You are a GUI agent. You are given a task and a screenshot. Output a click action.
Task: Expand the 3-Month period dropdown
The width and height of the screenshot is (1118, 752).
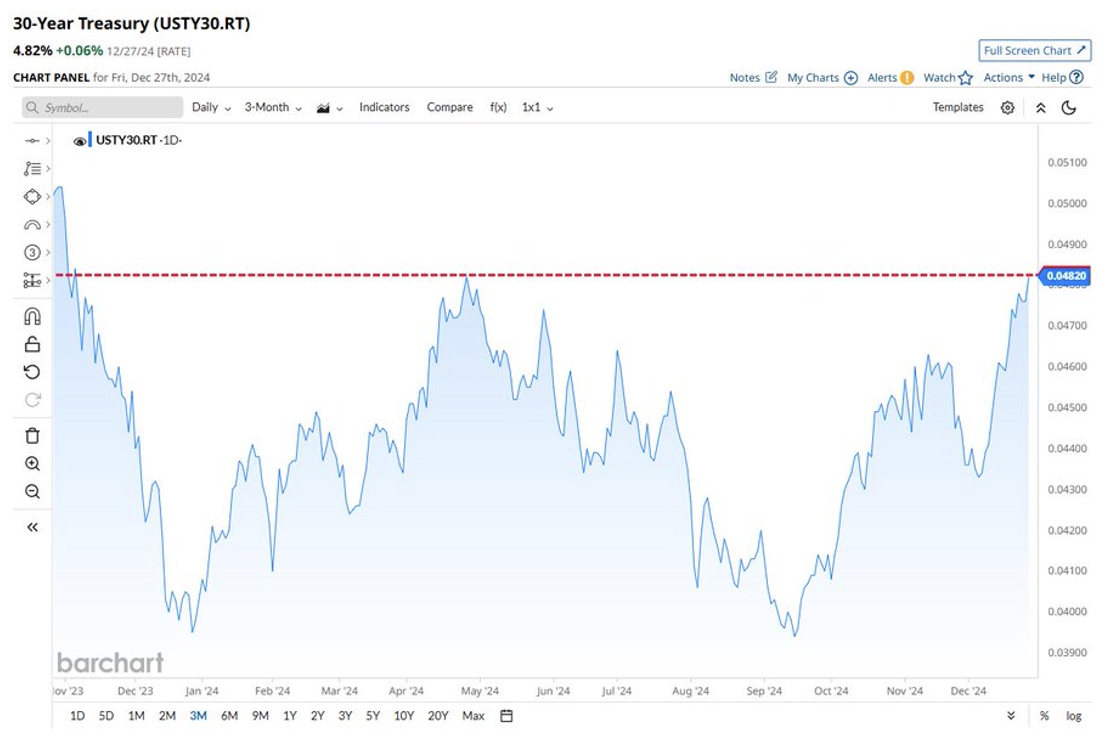[x=273, y=107]
